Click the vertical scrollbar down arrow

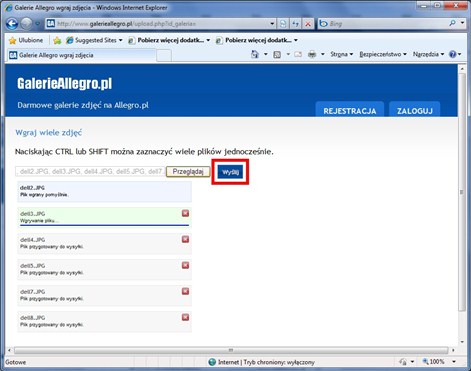(x=462, y=342)
